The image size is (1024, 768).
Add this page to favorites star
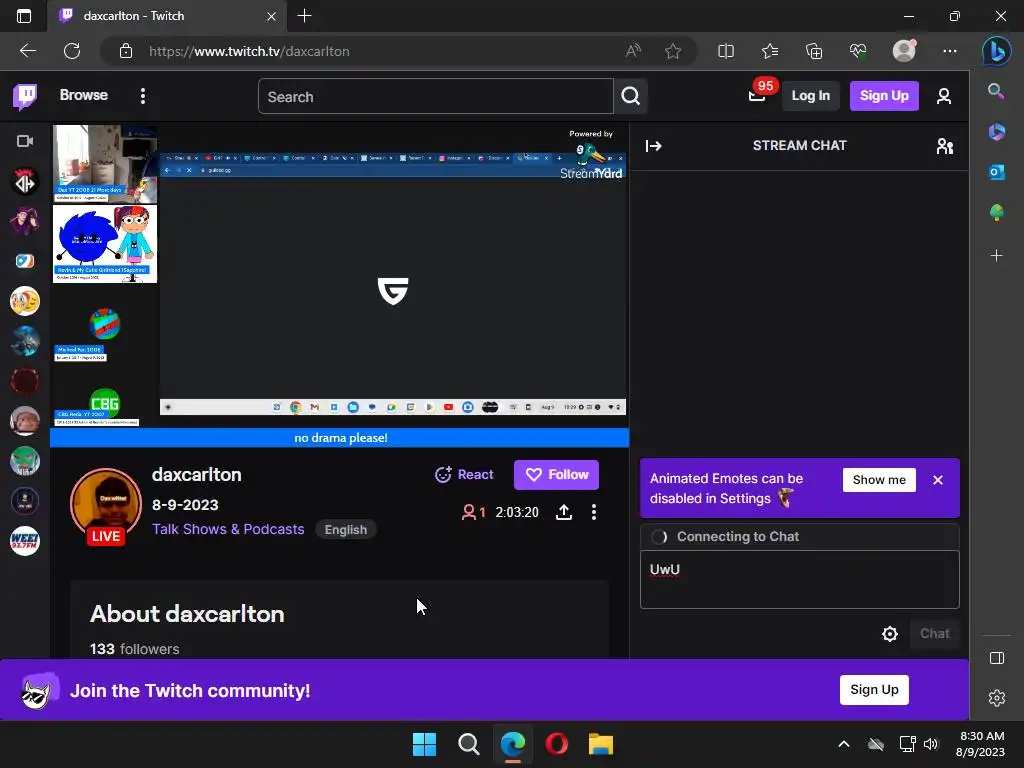pos(673,51)
